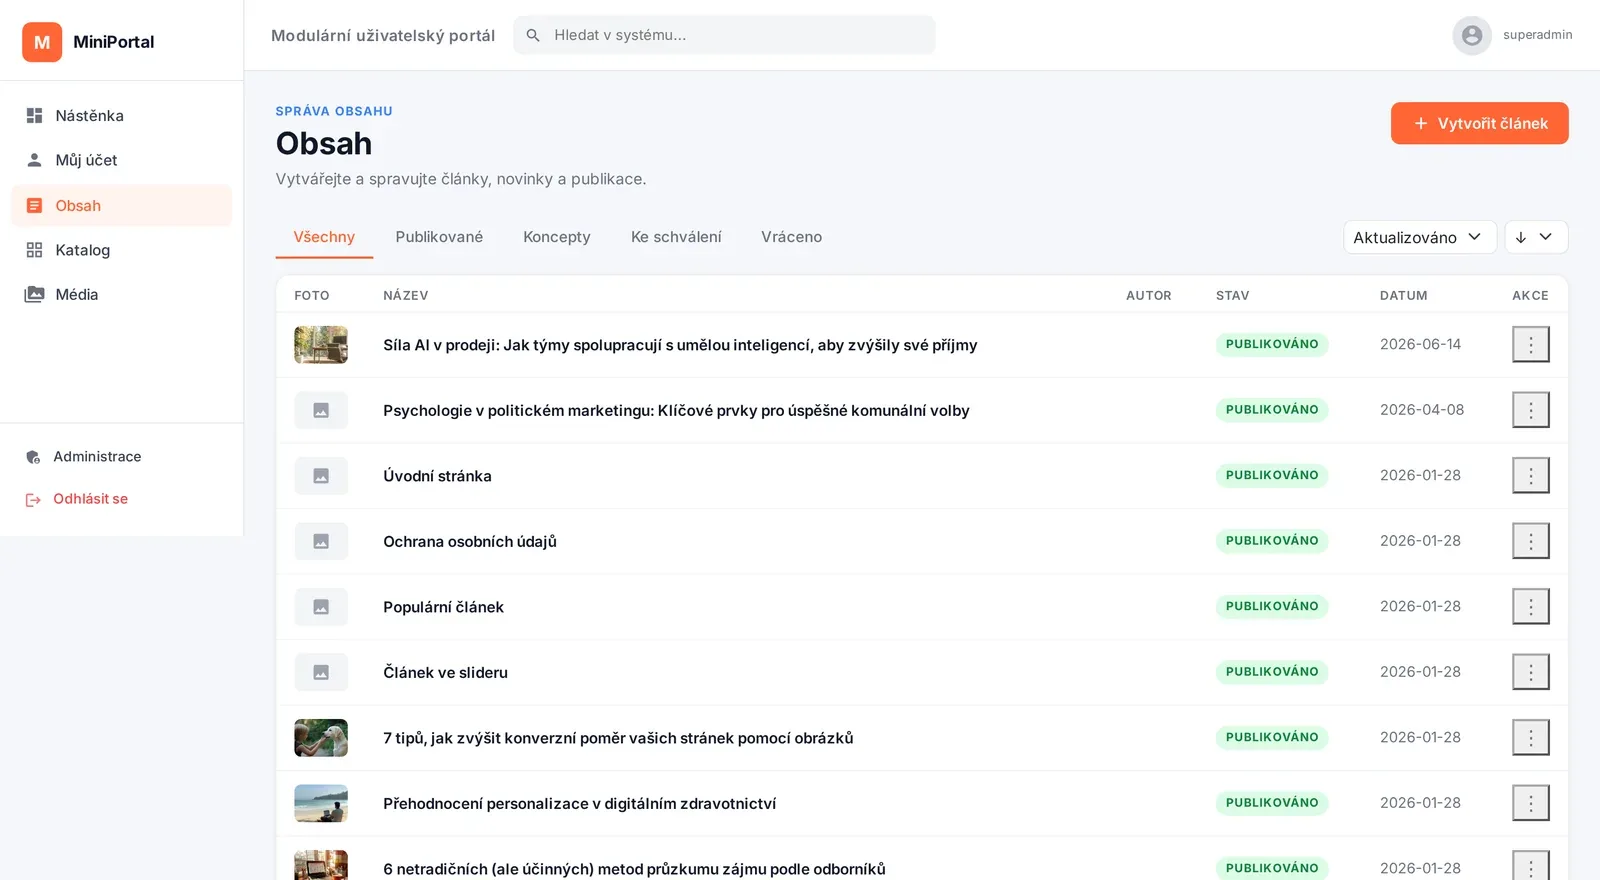This screenshot has height=880, width=1600.
Task: Open actions menu for Přehodnocení personalizace article
Action: [1530, 803]
